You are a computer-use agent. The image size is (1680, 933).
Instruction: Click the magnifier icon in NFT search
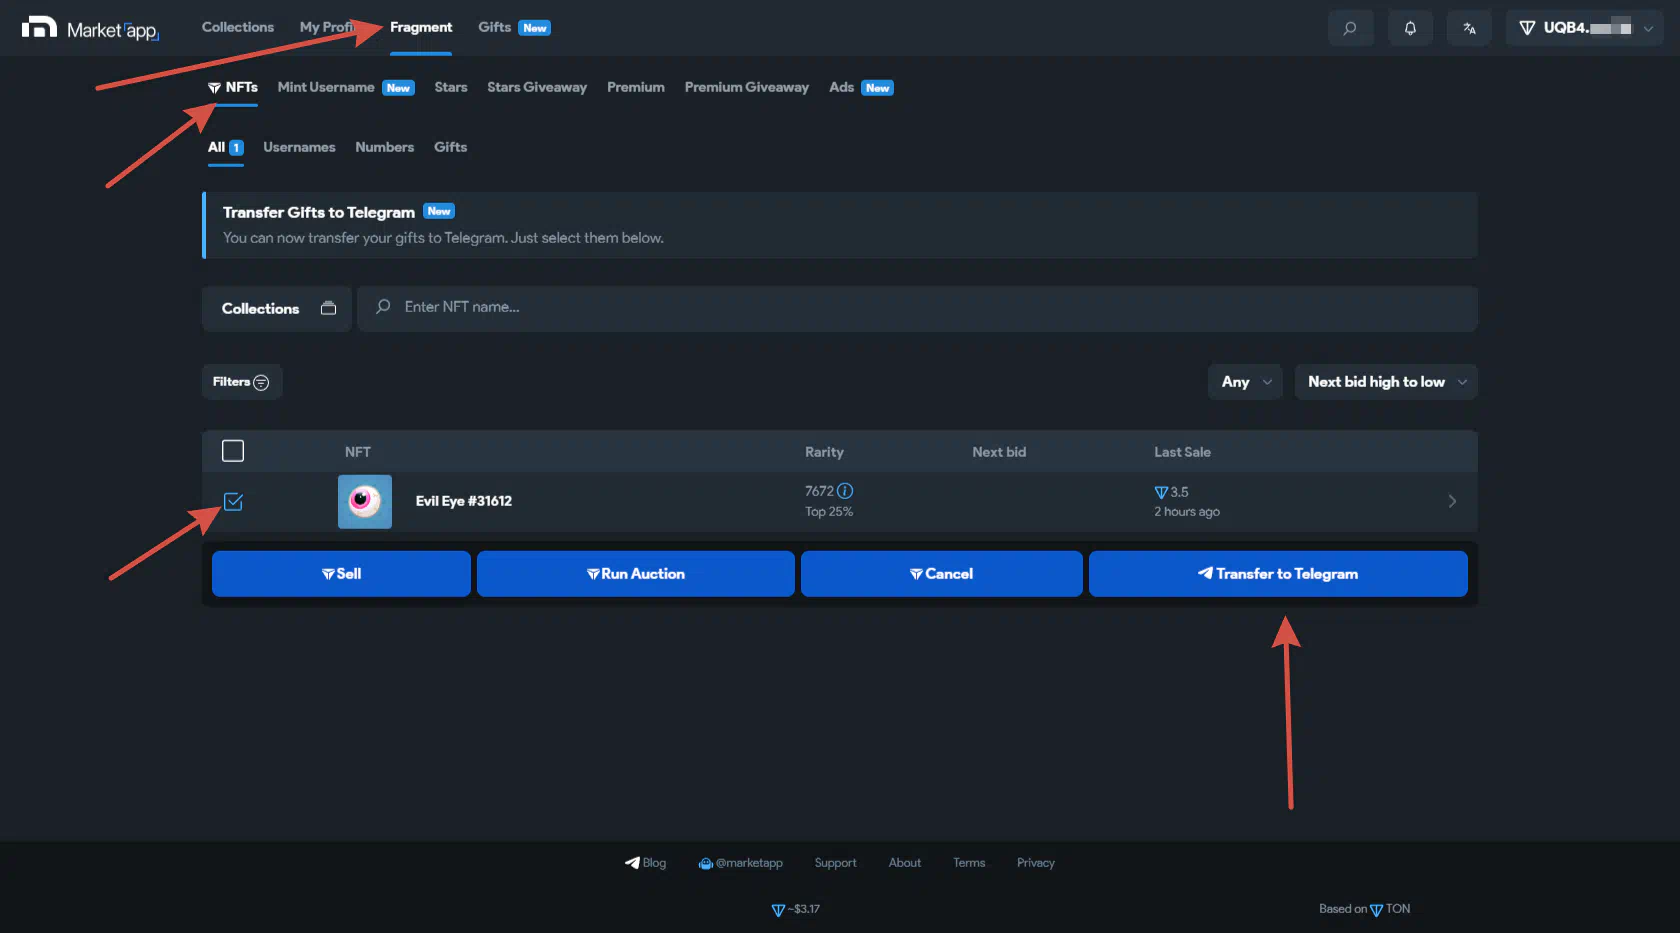(x=383, y=307)
